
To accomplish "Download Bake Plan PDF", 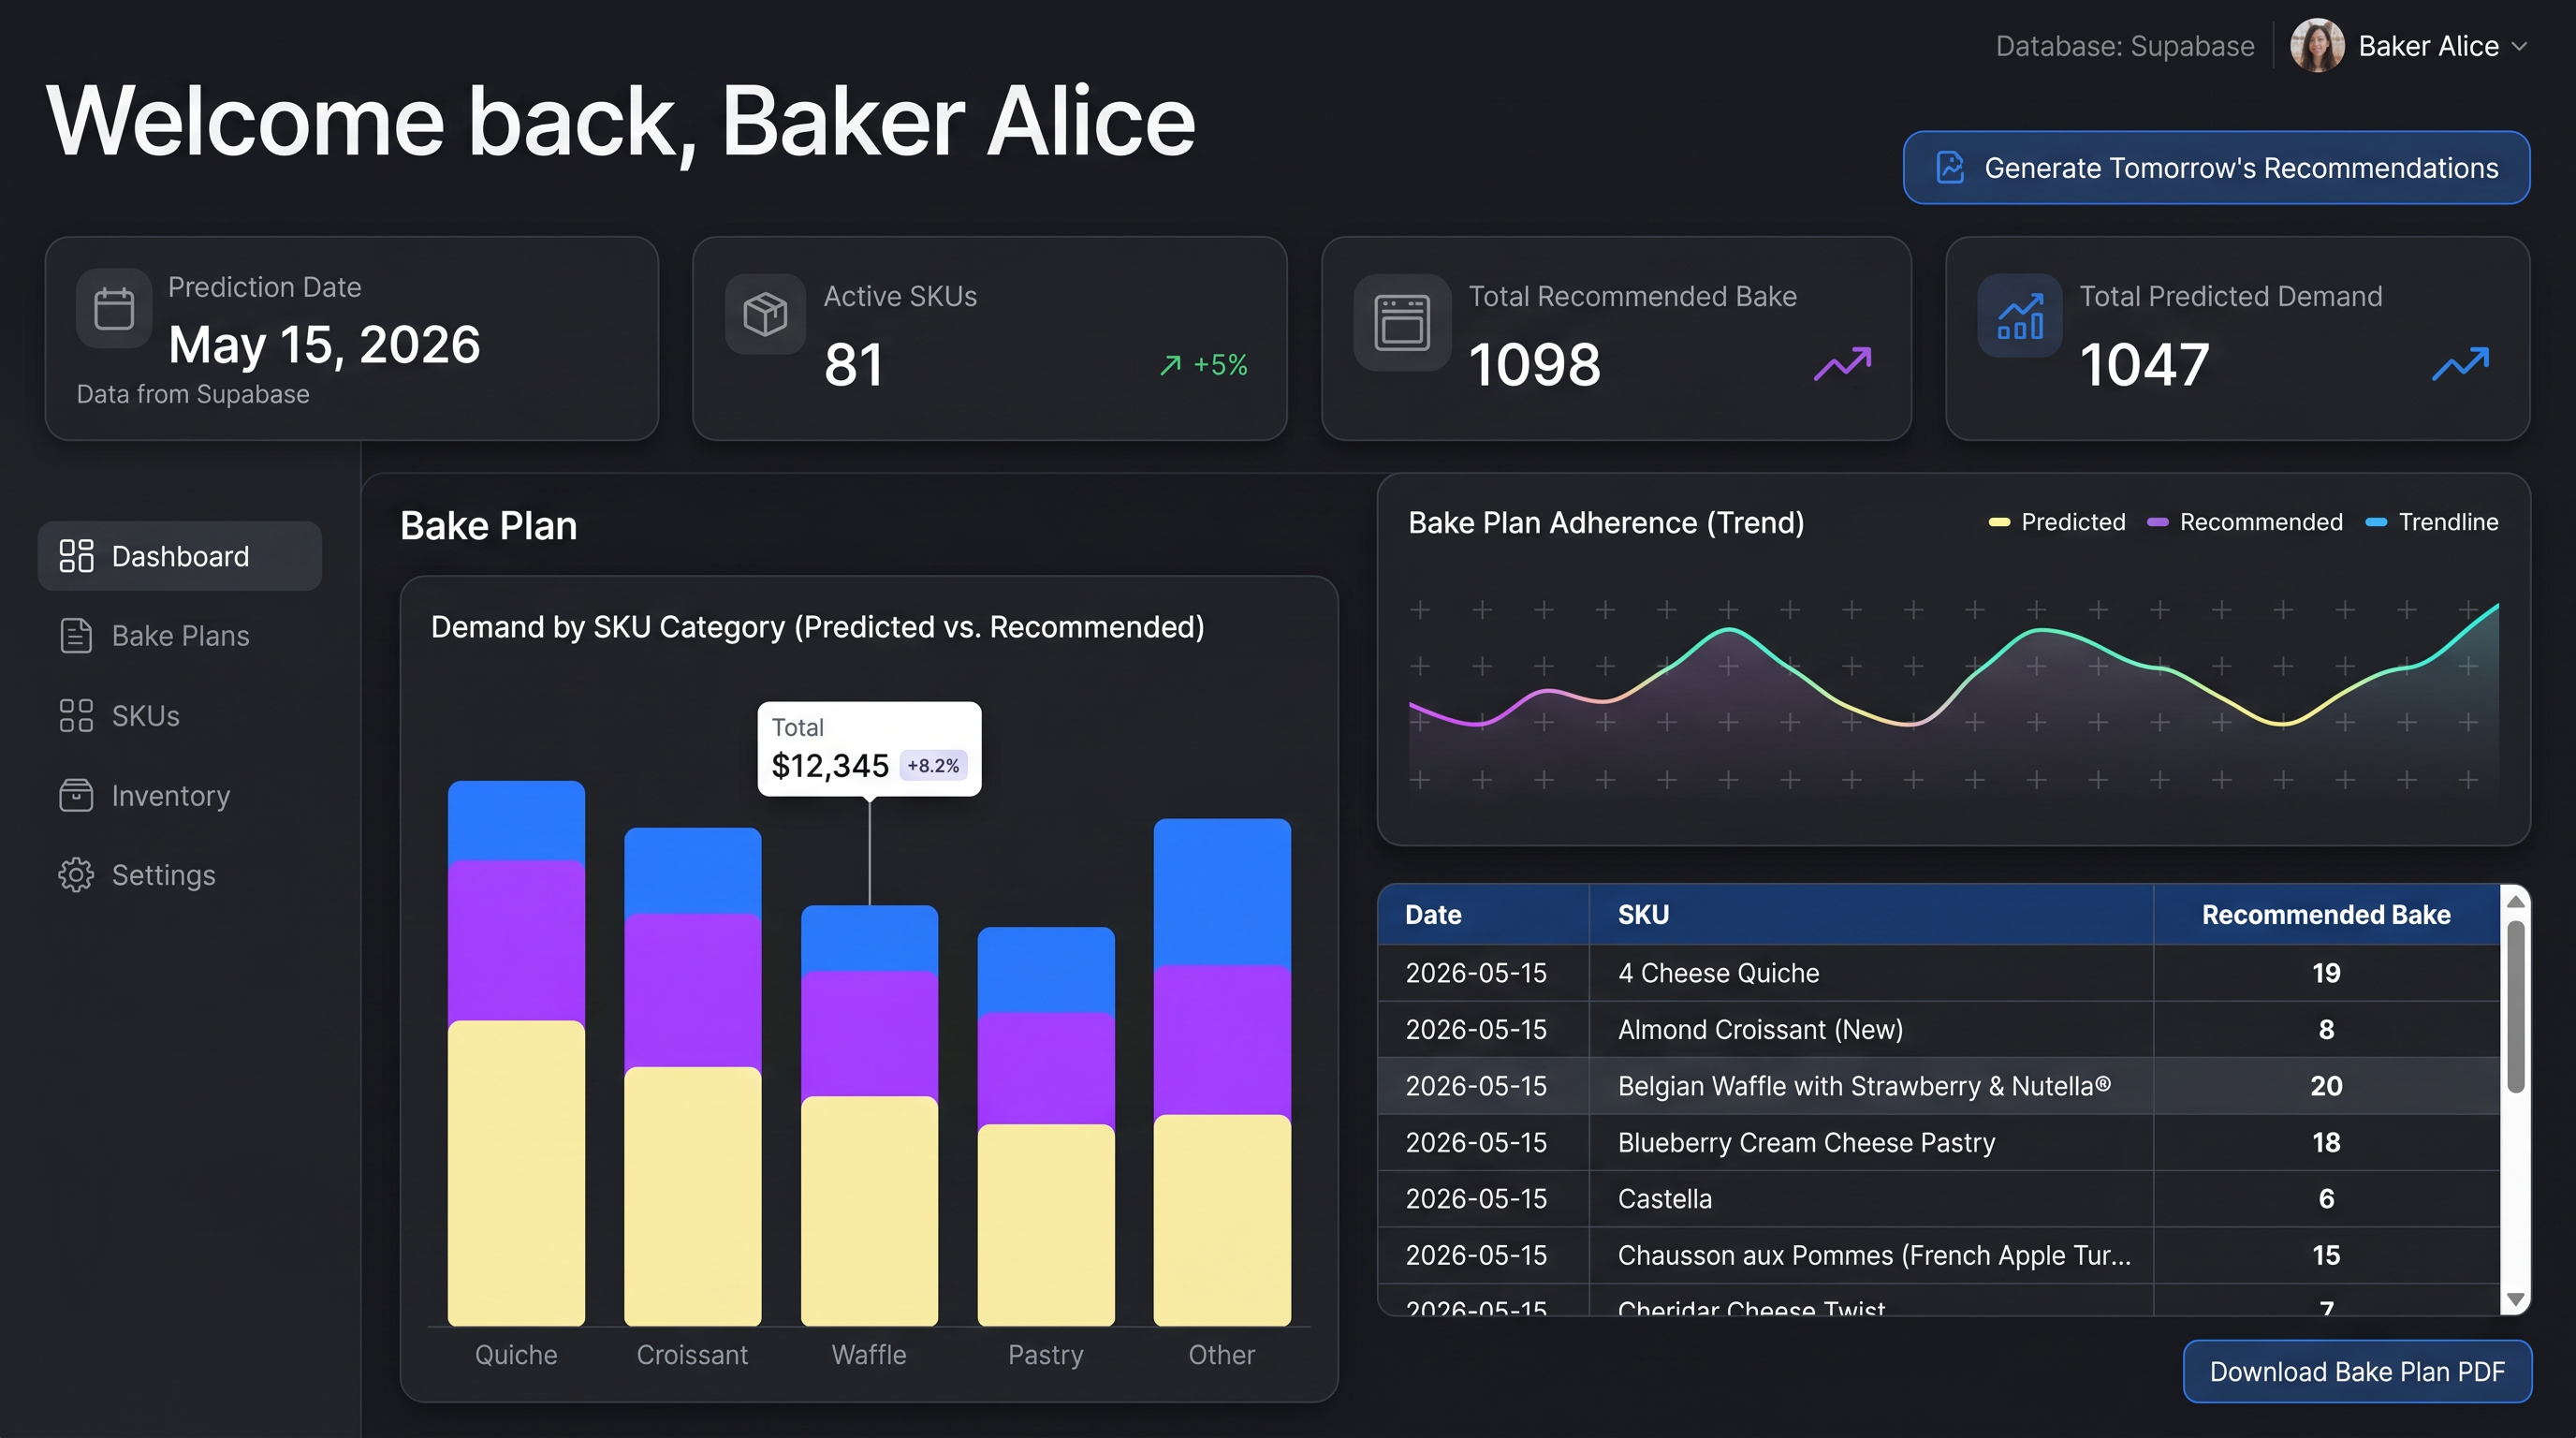I will [2357, 1371].
